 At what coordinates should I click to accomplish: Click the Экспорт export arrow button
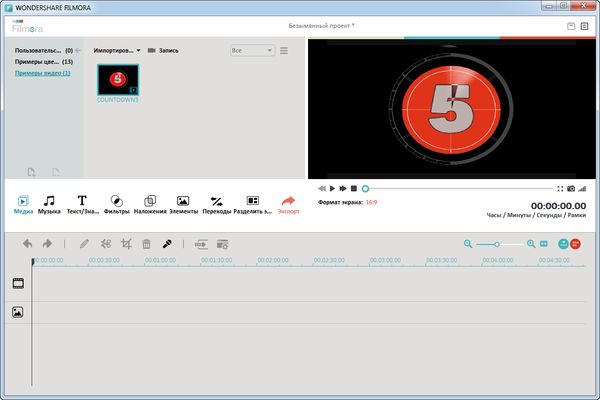[288, 204]
